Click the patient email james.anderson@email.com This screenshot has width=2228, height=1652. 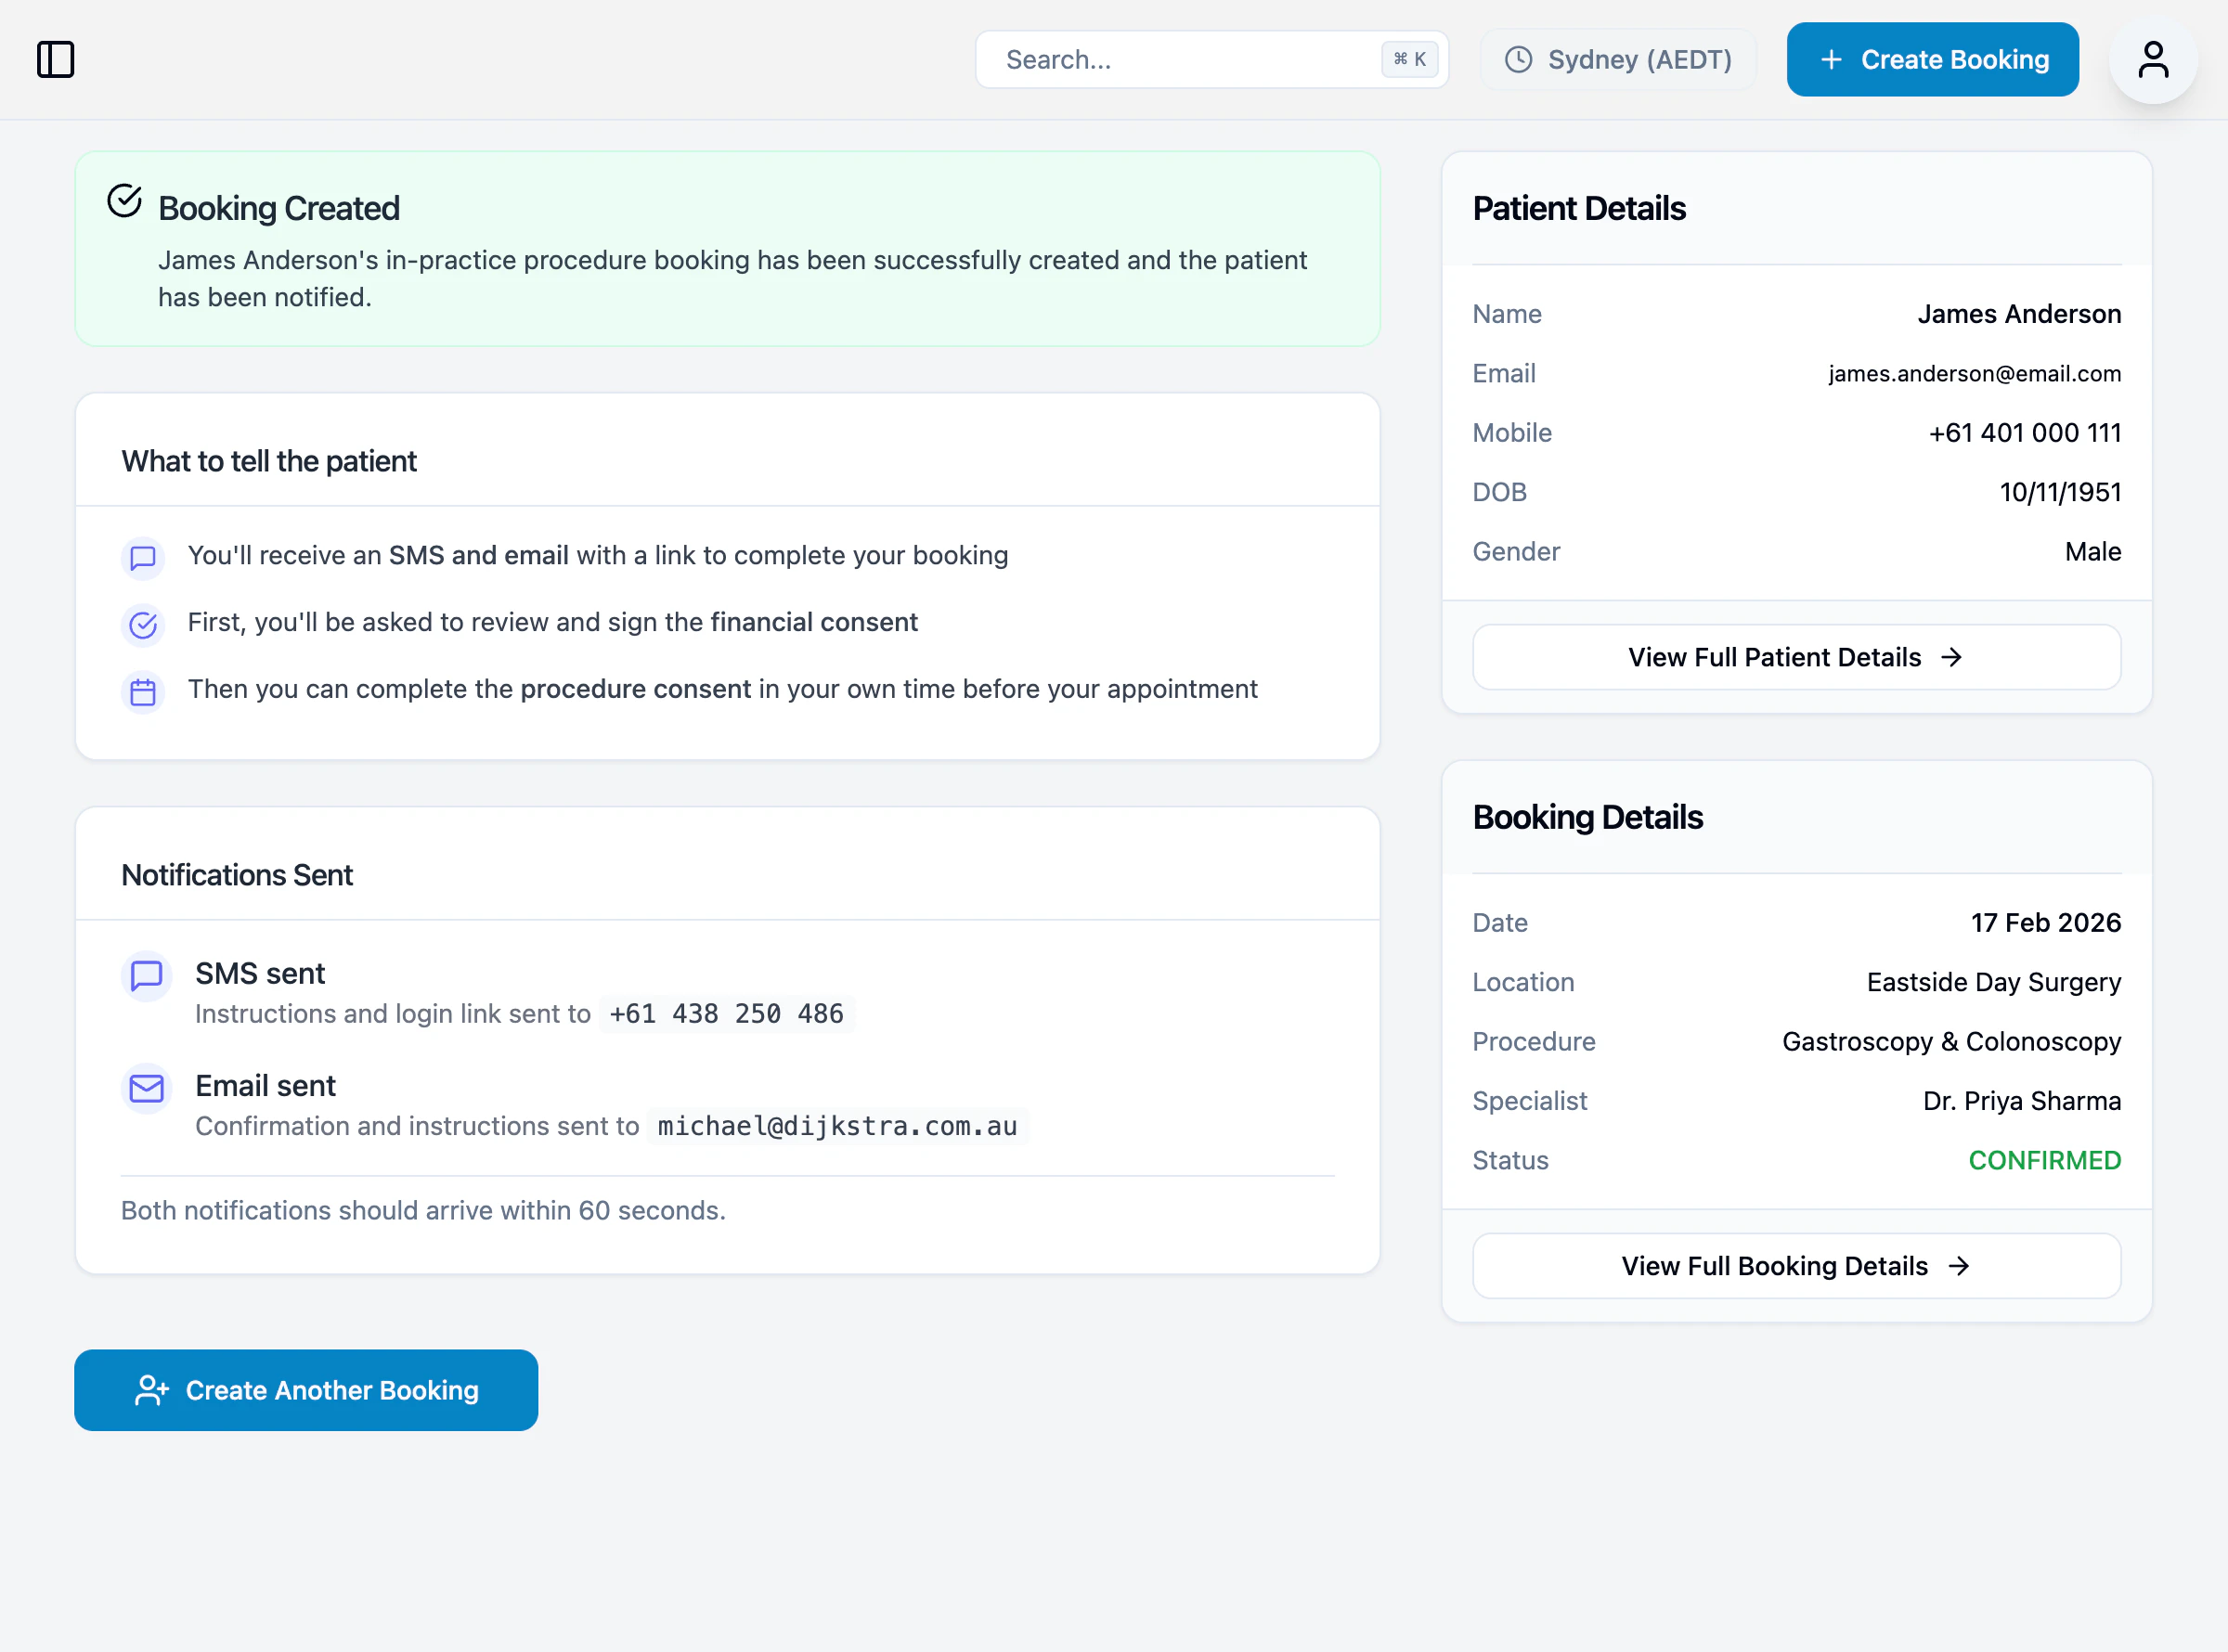pyautogui.click(x=1974, y=374)
